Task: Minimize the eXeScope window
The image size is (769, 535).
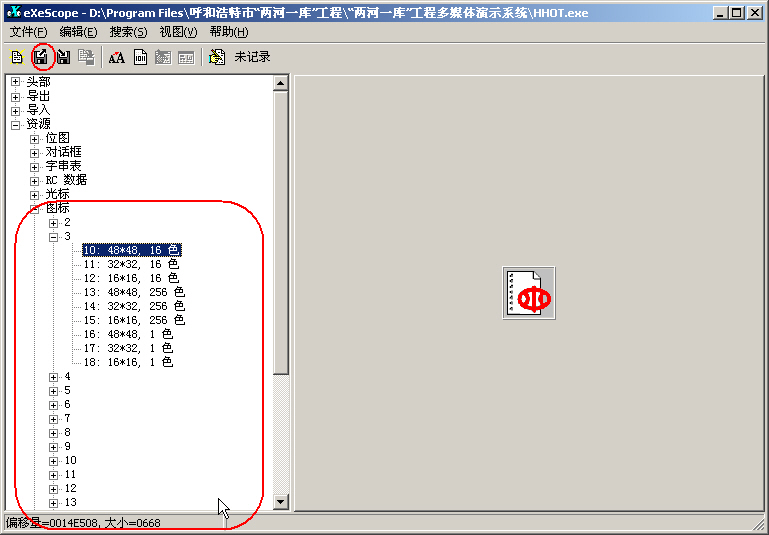Action: [720, 13]
